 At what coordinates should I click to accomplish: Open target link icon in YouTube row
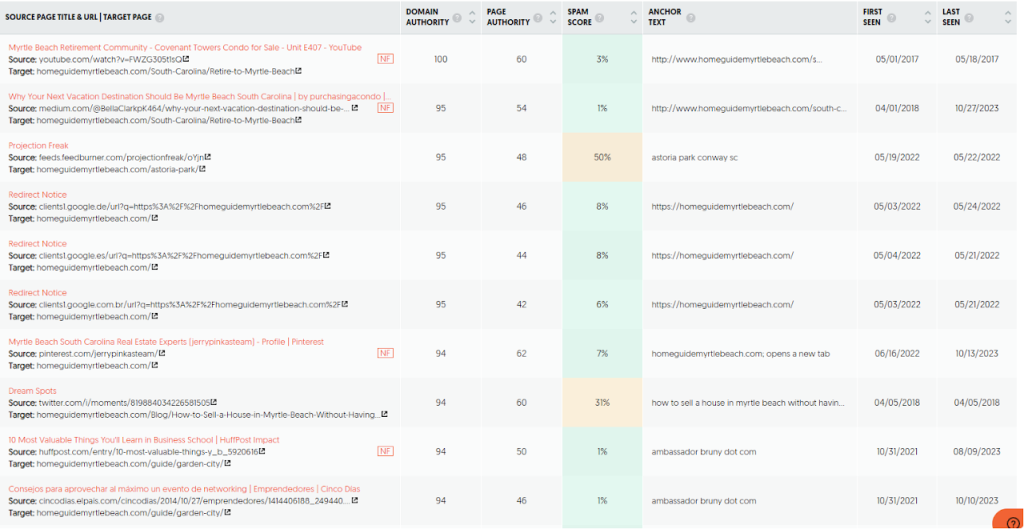click(298, 71)
